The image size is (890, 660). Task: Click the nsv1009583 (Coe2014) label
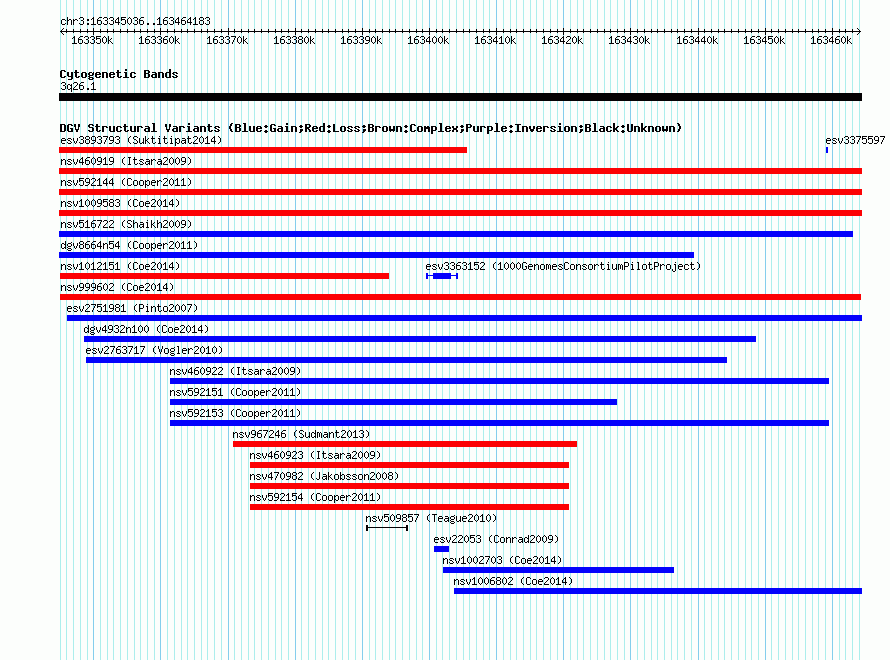(120, 203)
